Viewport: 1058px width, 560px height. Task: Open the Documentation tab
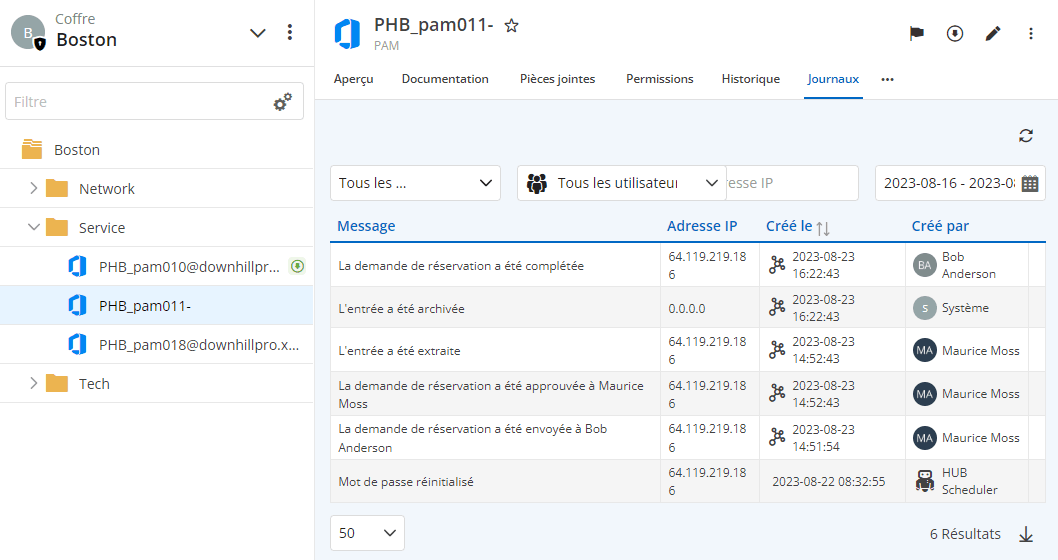[x=445, y=79]
